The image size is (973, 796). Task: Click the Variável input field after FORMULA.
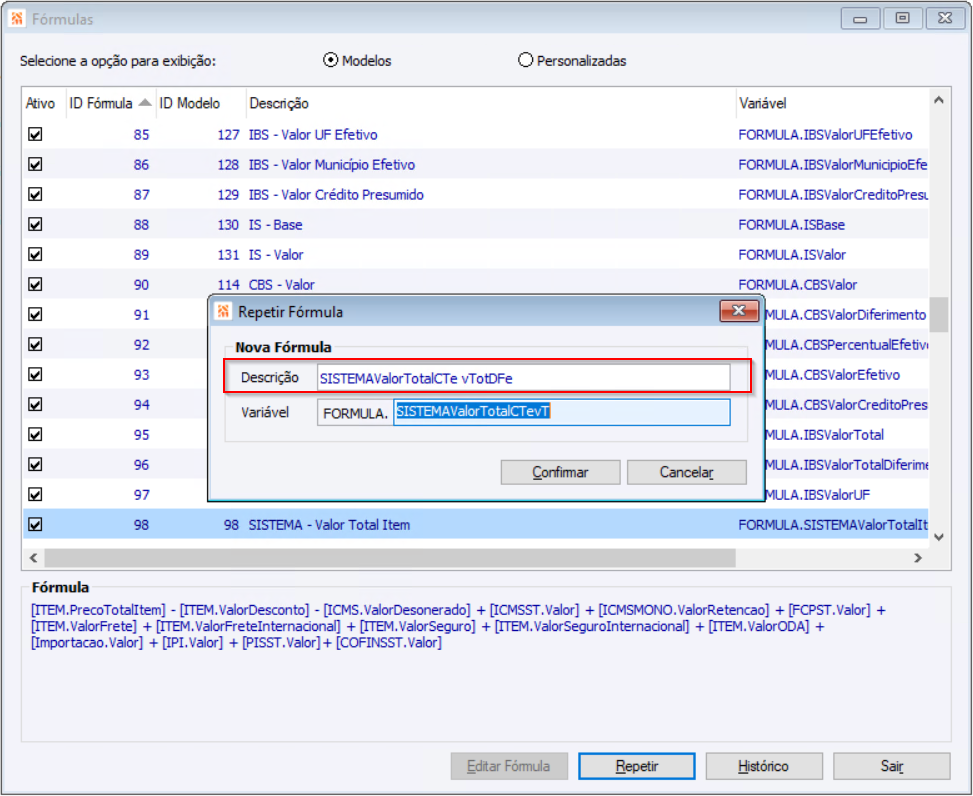click(562, 412)
